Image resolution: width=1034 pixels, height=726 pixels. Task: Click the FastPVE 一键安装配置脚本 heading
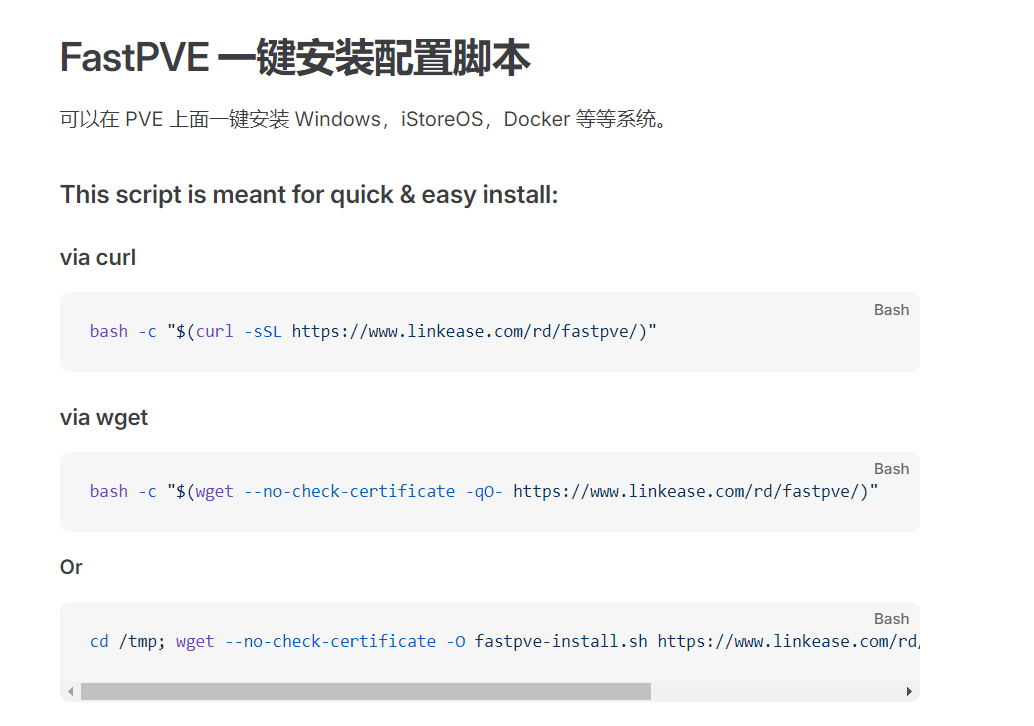coord(295,57)
